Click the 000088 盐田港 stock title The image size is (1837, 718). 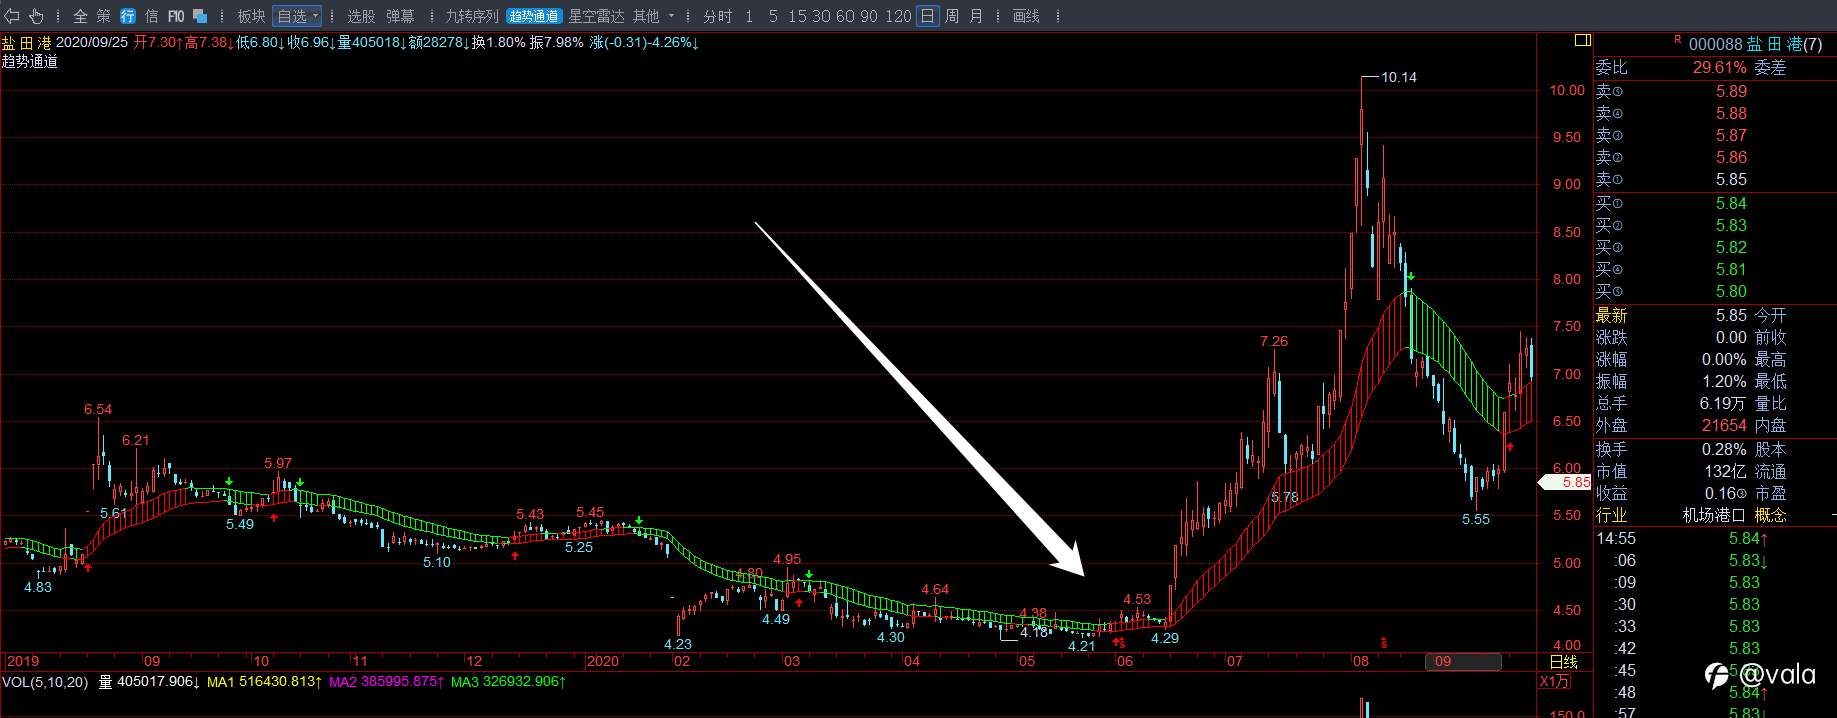point(1755,45)
